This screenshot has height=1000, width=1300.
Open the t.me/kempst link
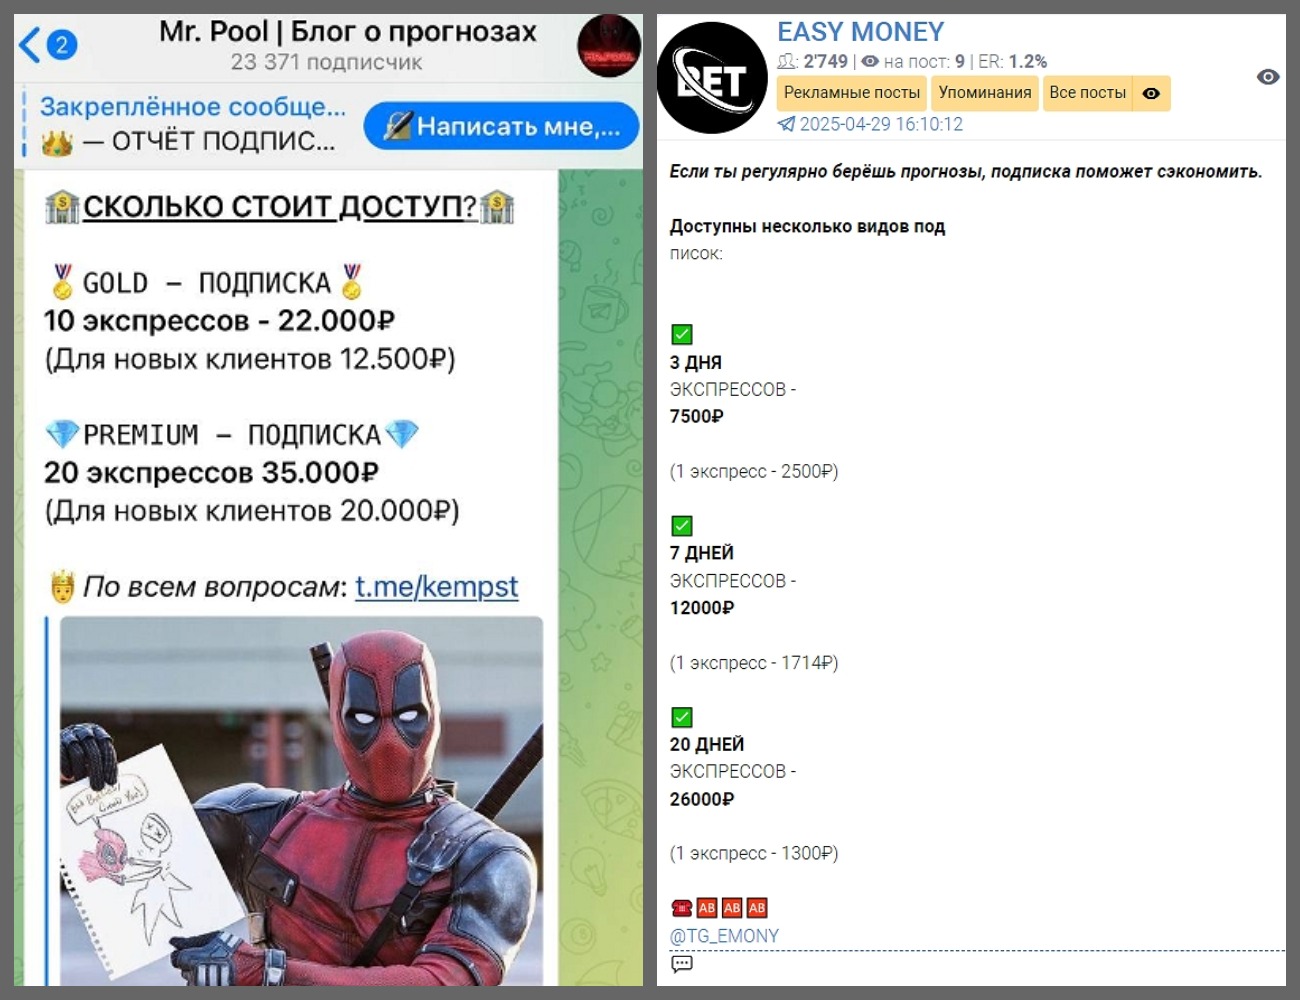click(436, 586)
